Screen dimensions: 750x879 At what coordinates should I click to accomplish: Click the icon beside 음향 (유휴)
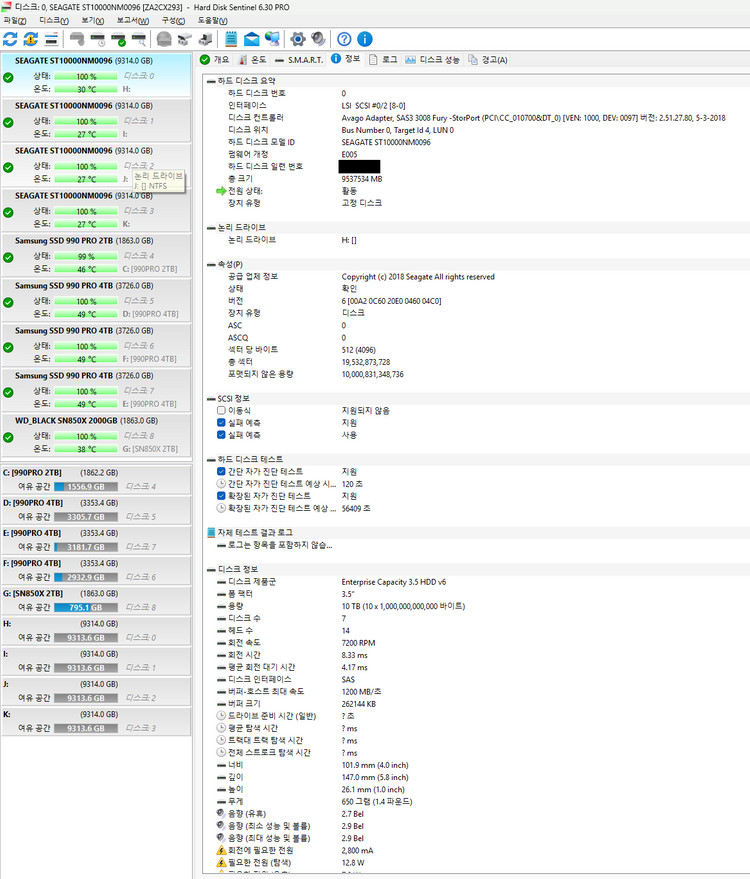point(221,813)
